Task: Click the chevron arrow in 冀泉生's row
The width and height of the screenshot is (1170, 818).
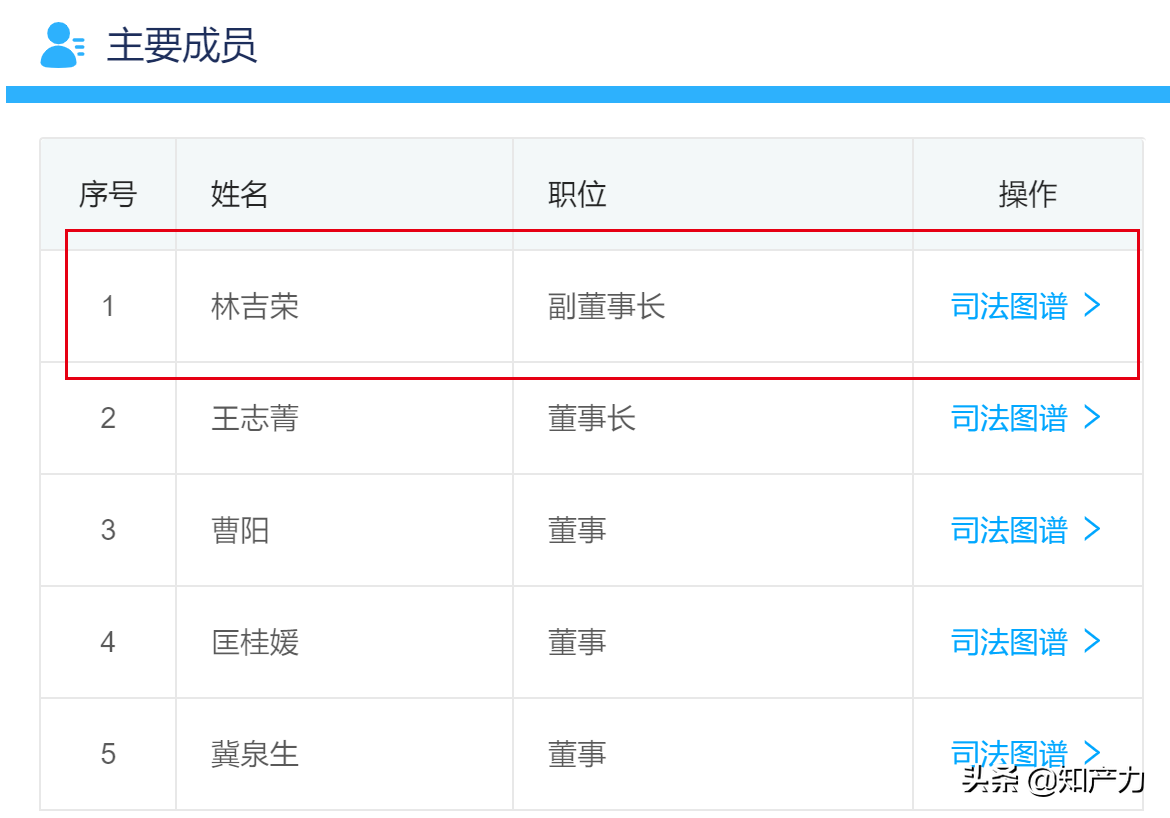Action: point(1092,752)
